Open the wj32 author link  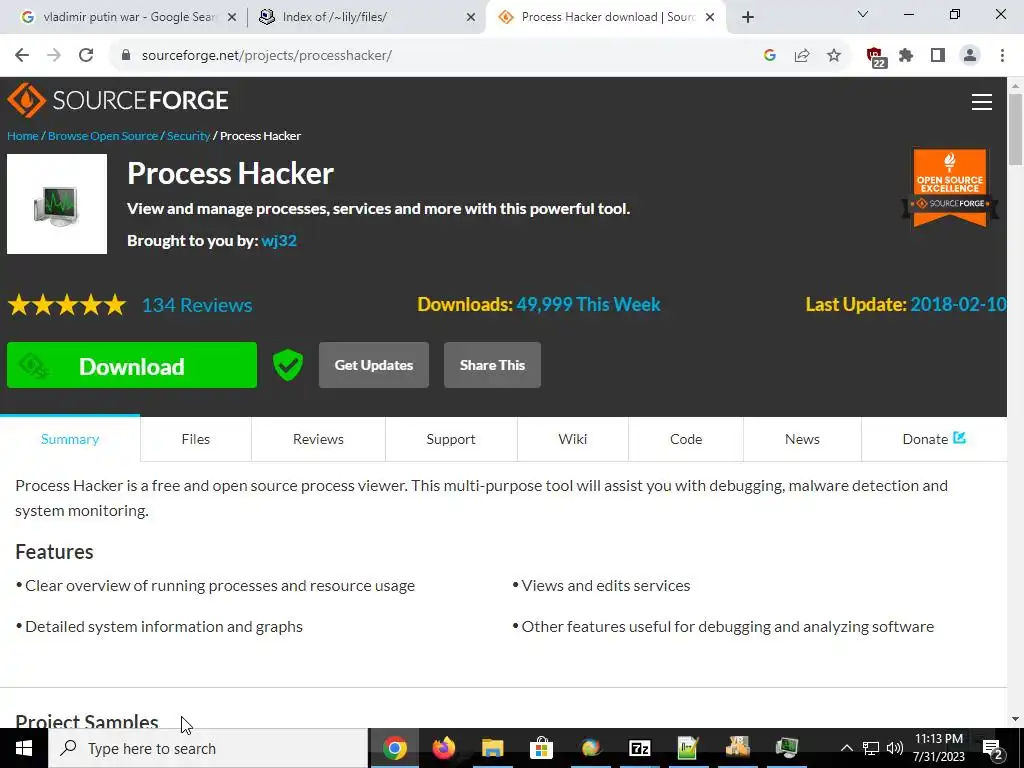pyautogui.click(x=279, y=240)
